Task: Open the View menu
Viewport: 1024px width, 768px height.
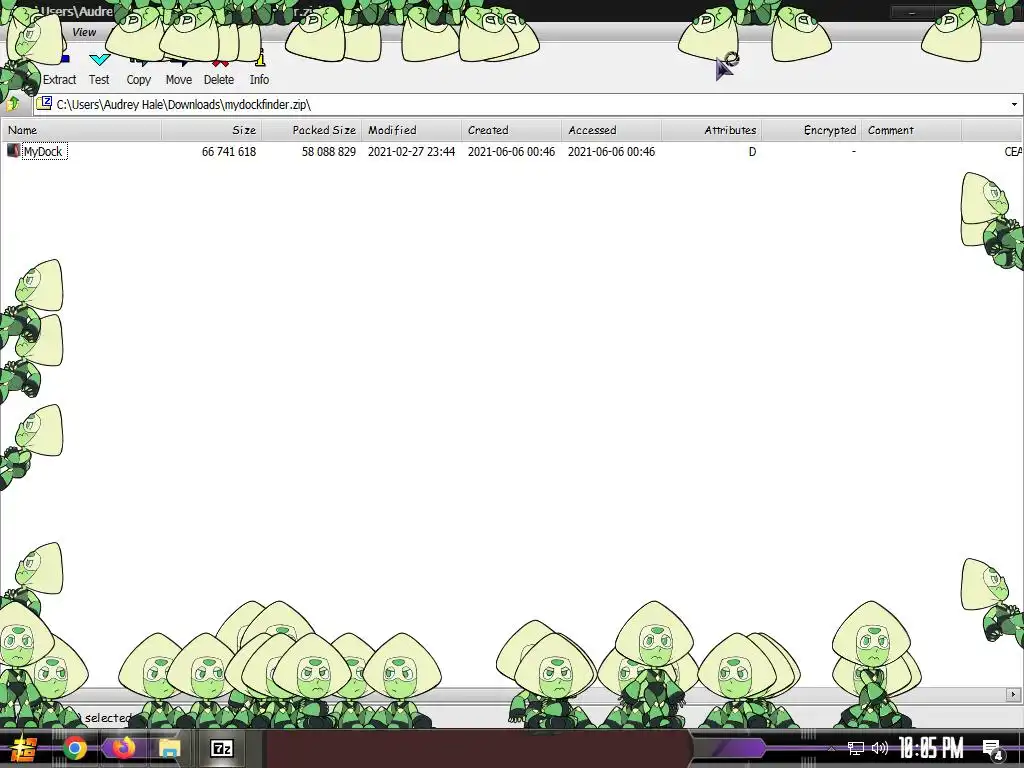Action: pyautogui.click(x=84, y=32)
